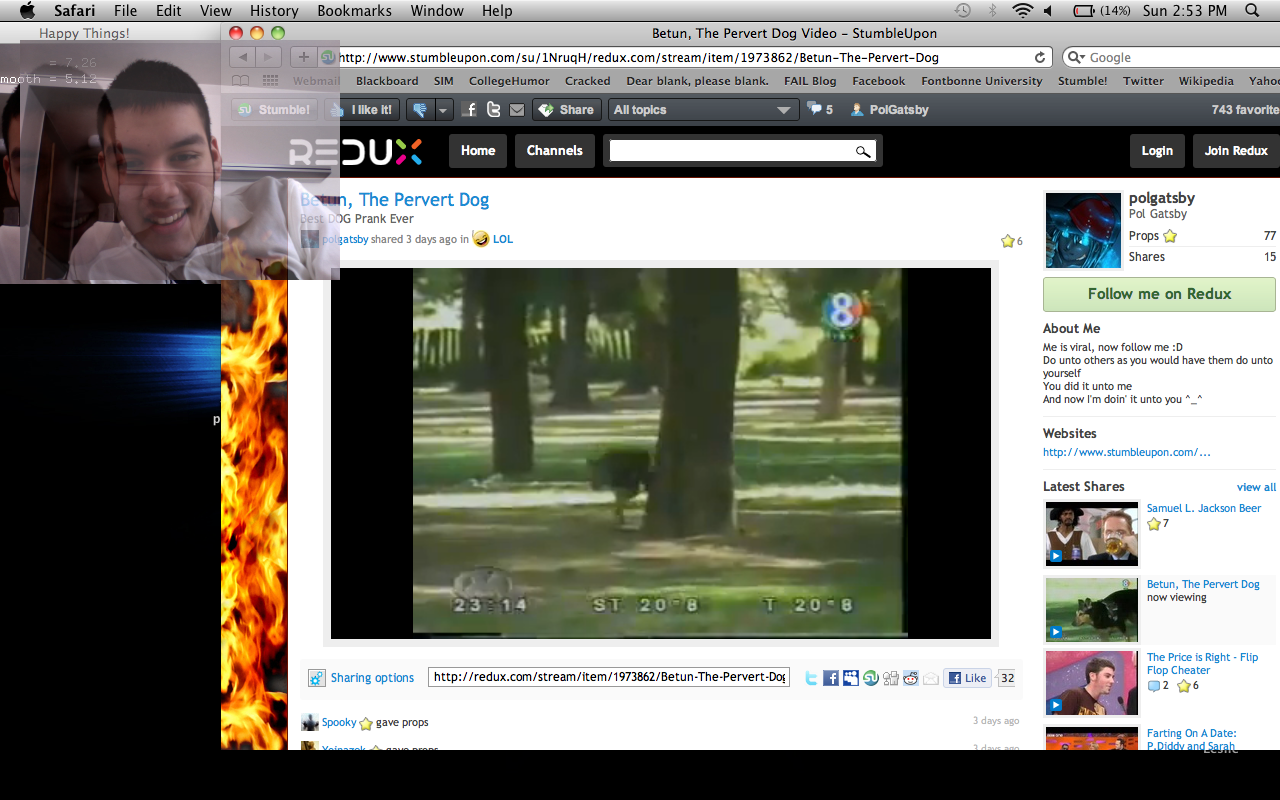Reload the page using the address bar icon

[x=1040, y=58]
